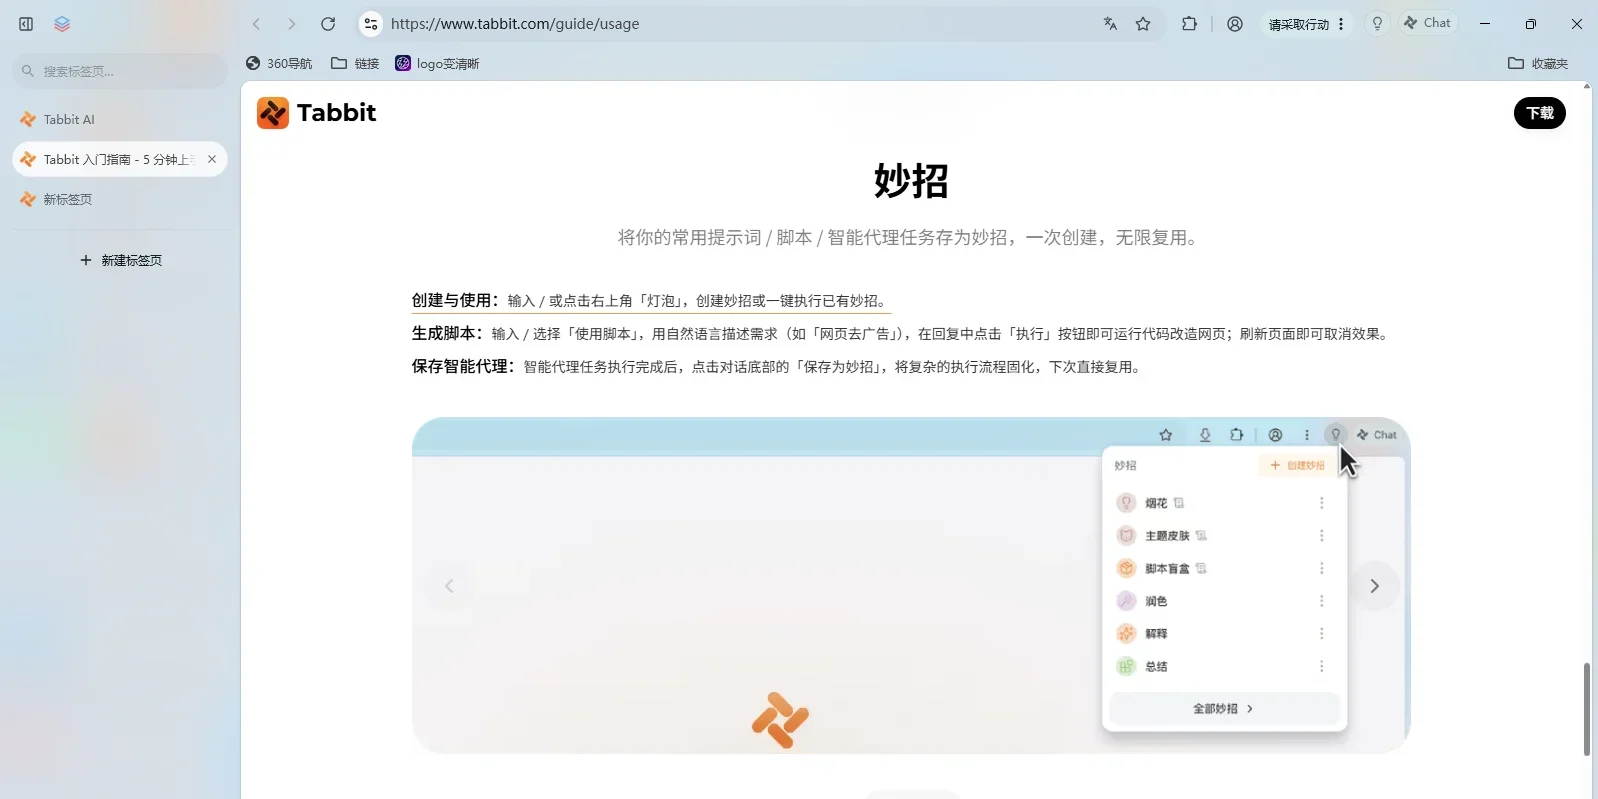This screenshot has height=799, width=1598.
Task: Go back using the back arrow
Action: [x=257, y=24]
